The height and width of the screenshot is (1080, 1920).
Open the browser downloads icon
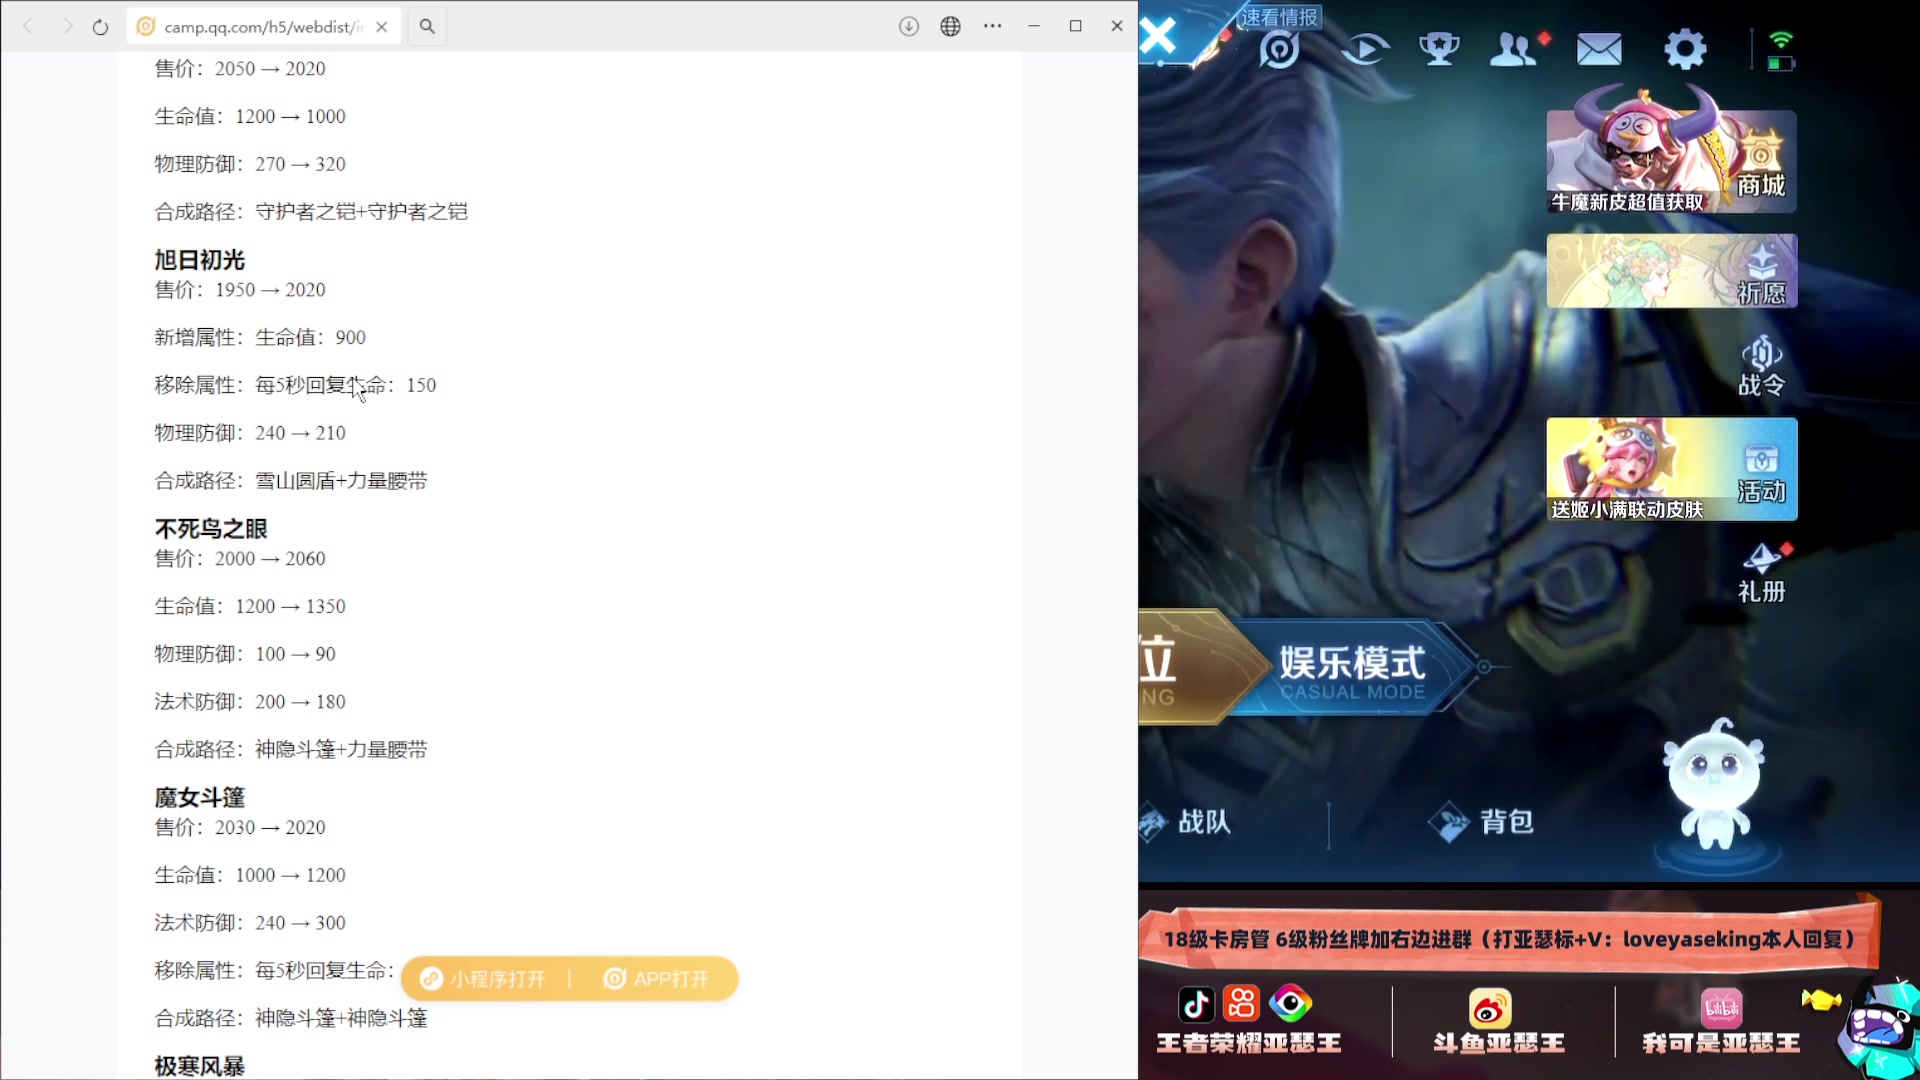click(x=908, y=27)
